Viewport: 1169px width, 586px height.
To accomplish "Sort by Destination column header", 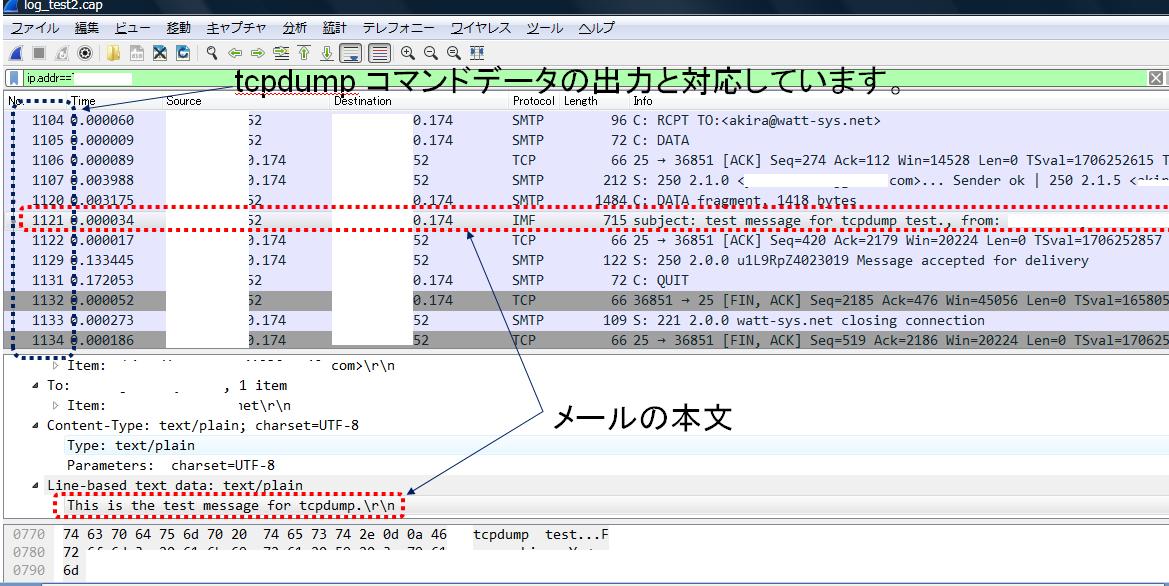I will 420,101.
